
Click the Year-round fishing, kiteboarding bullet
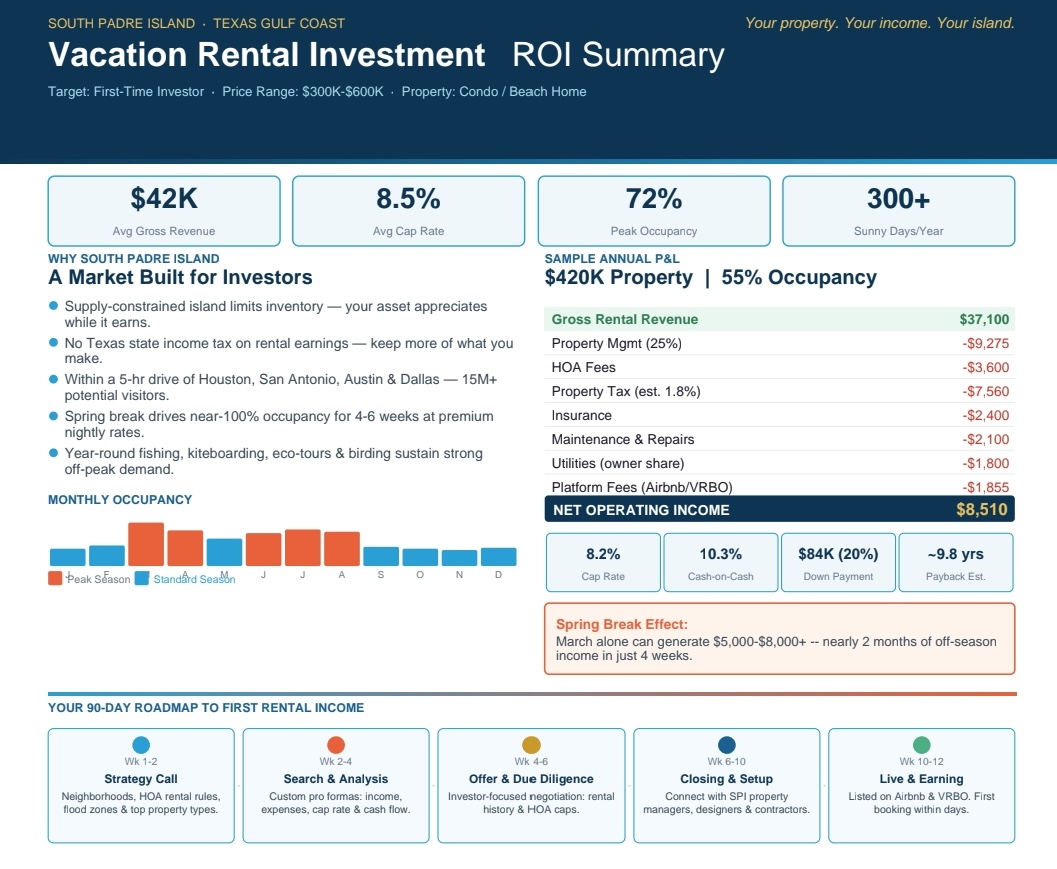pos(273,460)
